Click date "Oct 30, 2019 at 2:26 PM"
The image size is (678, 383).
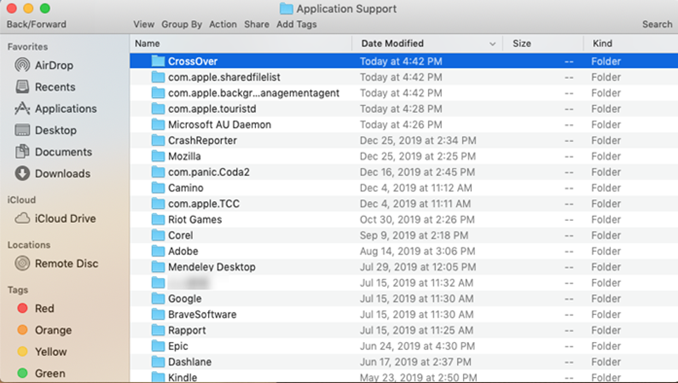pyautogui.click(x=417, y=219)
